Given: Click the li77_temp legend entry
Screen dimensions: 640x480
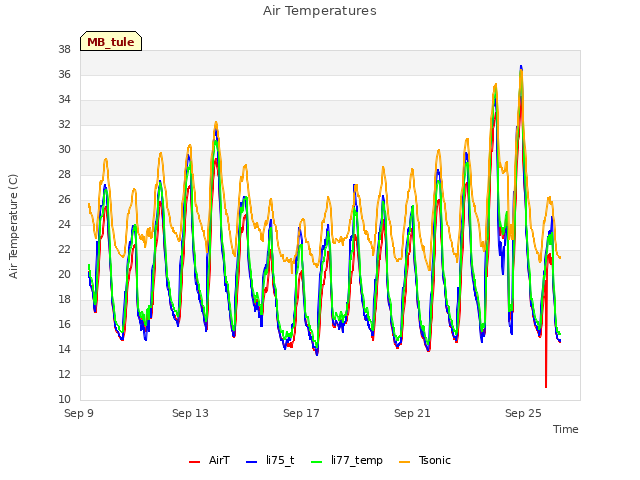Looking at the screenshot, I should pos(347,460).
